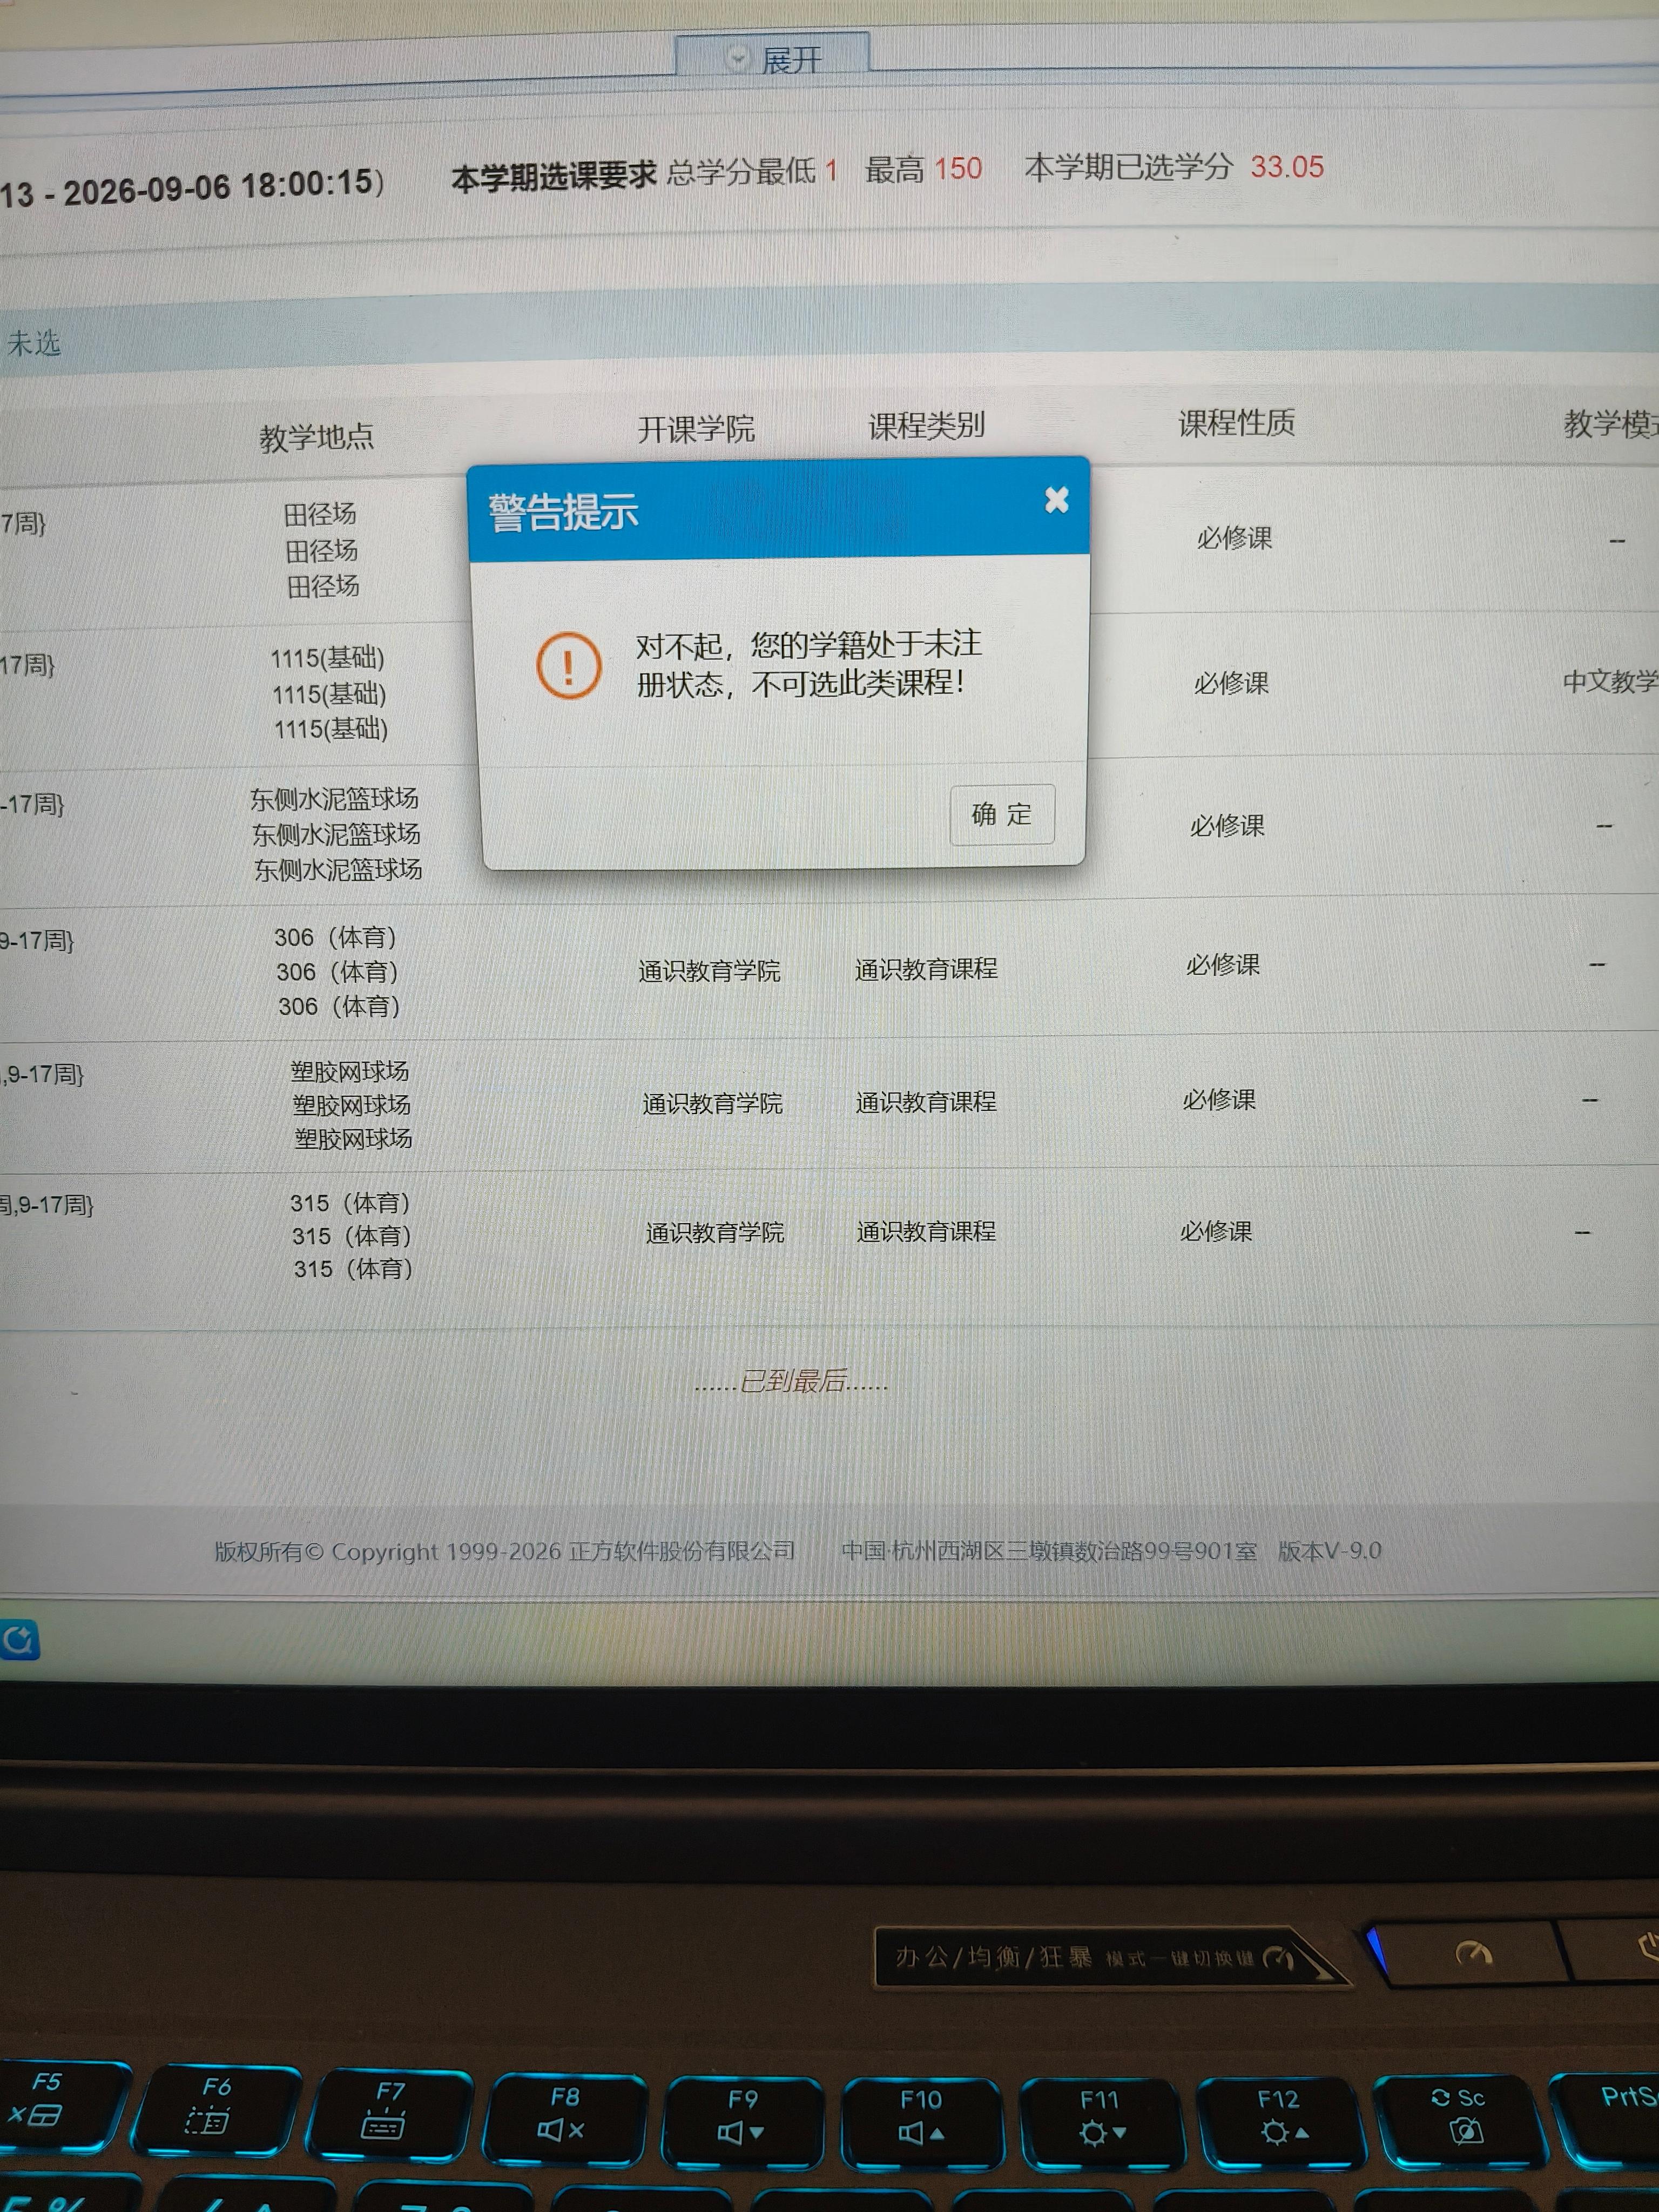Close the 警告提示 dialog with X
Image resolution: width=1659 pixels, height=2212 pixels.
[x=1056, y=500]
